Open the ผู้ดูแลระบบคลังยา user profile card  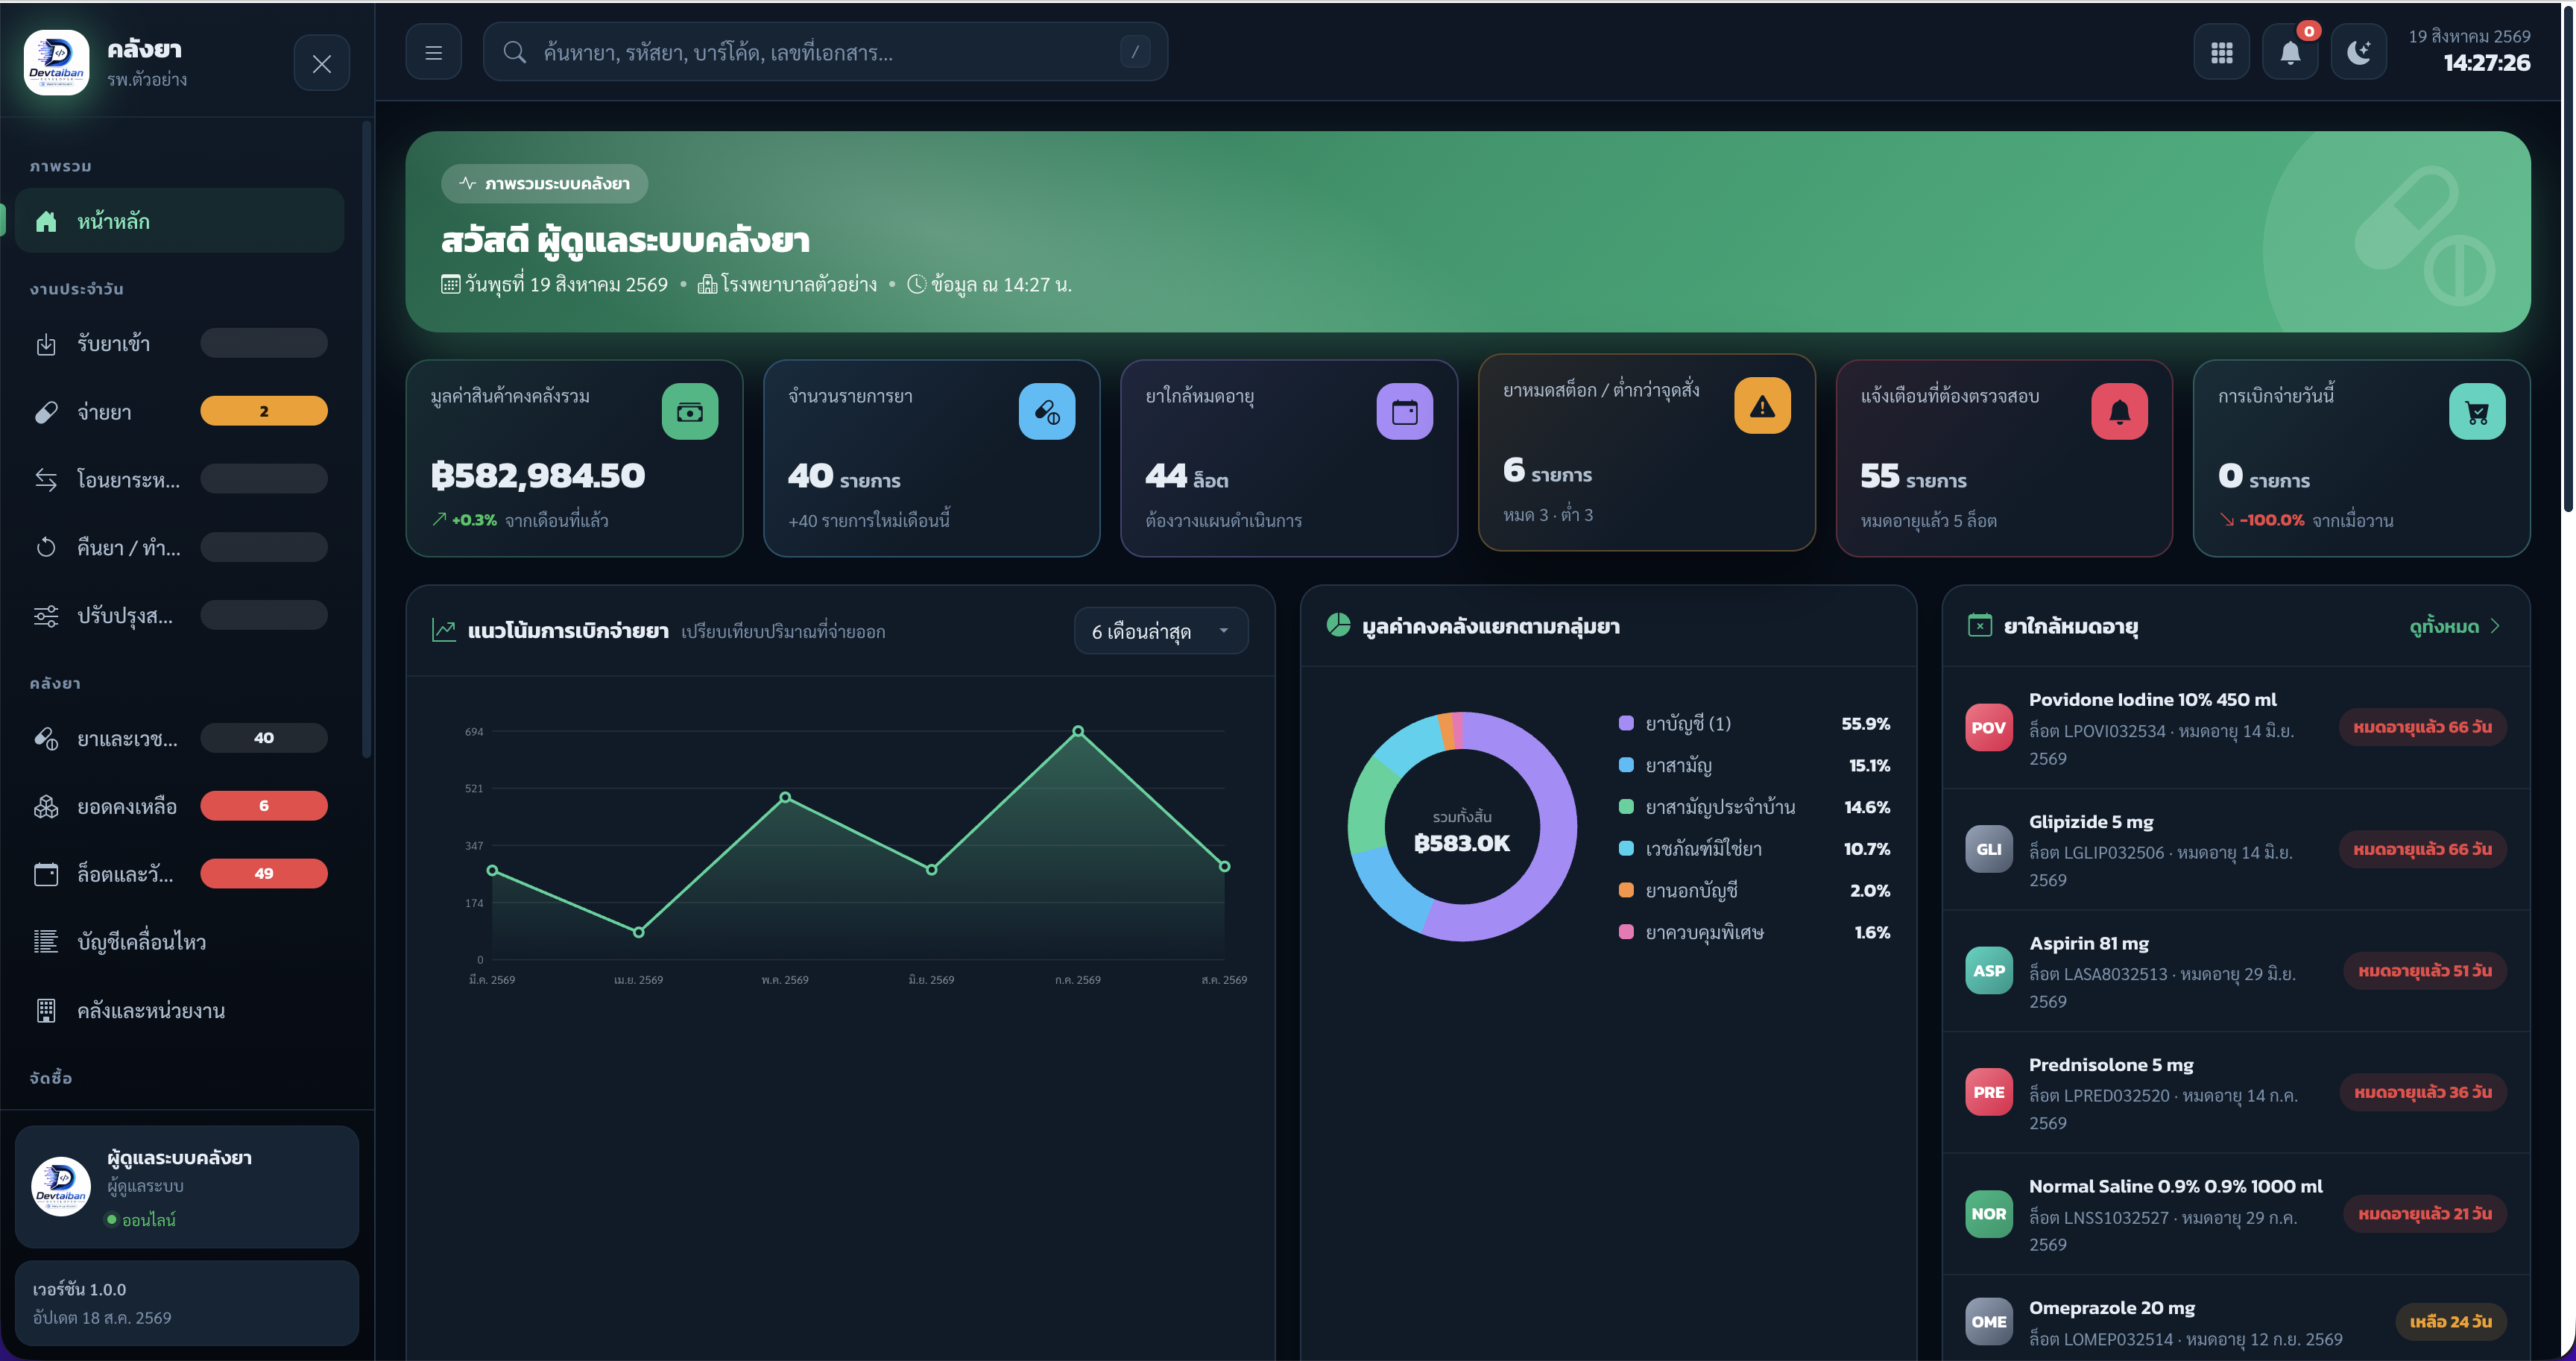[x=187, y=1187]
